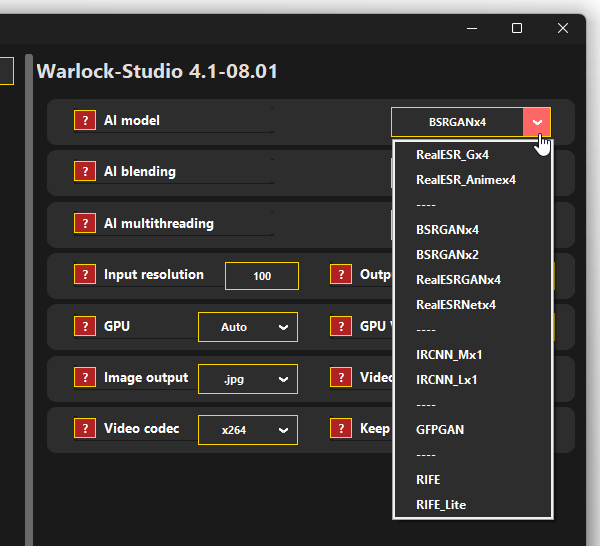Collapse the AI model dropdown arrow
Screen dimensions: 600x546
(537, 122)
